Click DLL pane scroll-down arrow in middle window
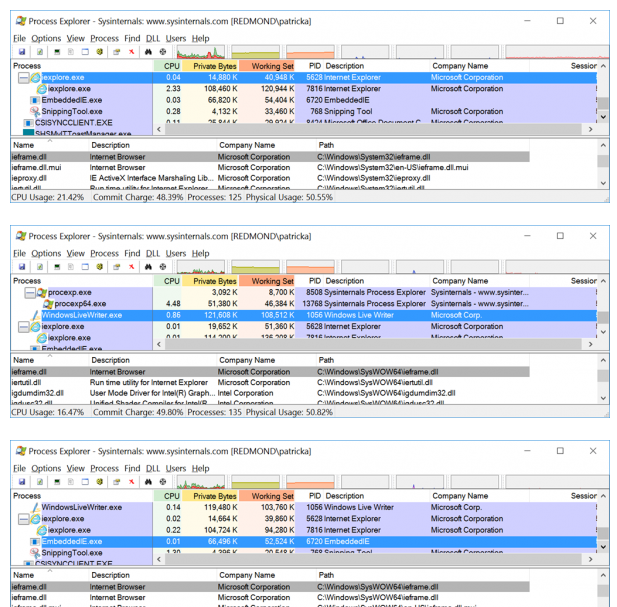Screen dimensions: 617x607 (x=603, y=398)
